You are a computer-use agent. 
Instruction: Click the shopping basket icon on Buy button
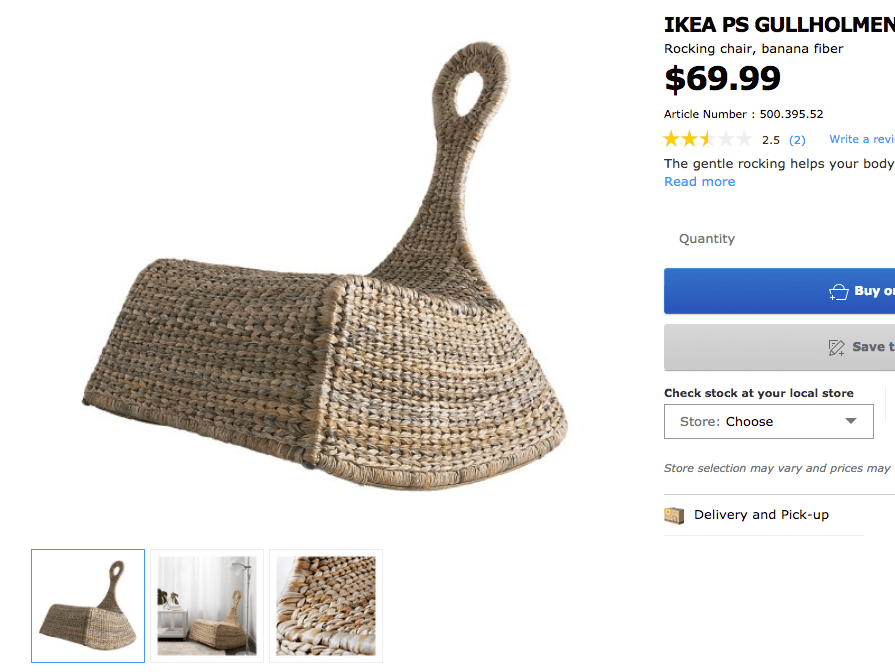point(838,292)
